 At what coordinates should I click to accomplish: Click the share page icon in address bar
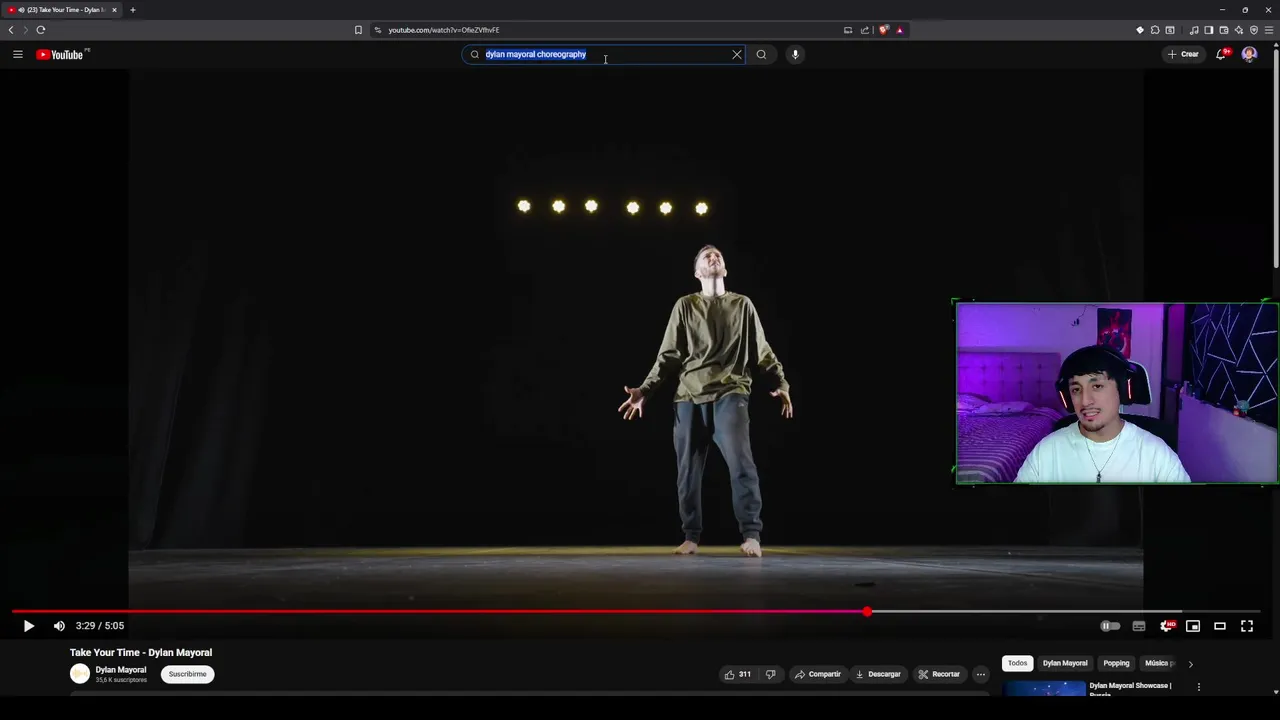[x=865, y=30]
